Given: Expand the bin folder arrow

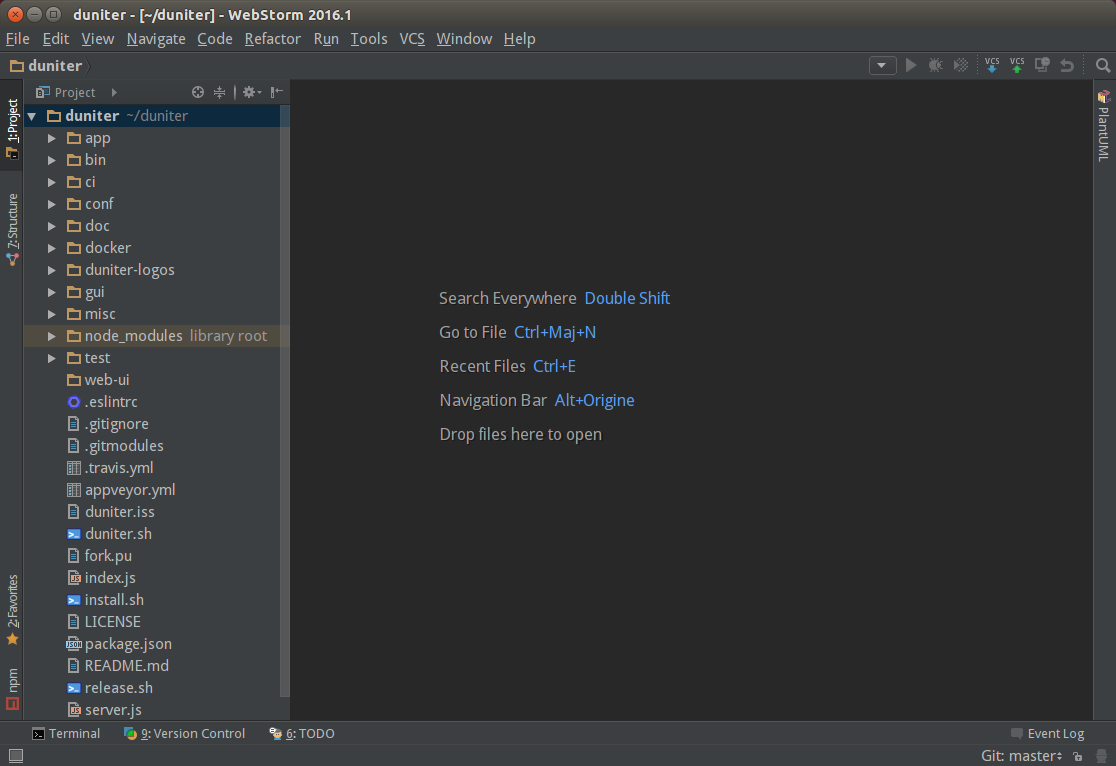Looking at the screenshot, I should [x=51, y=160].
